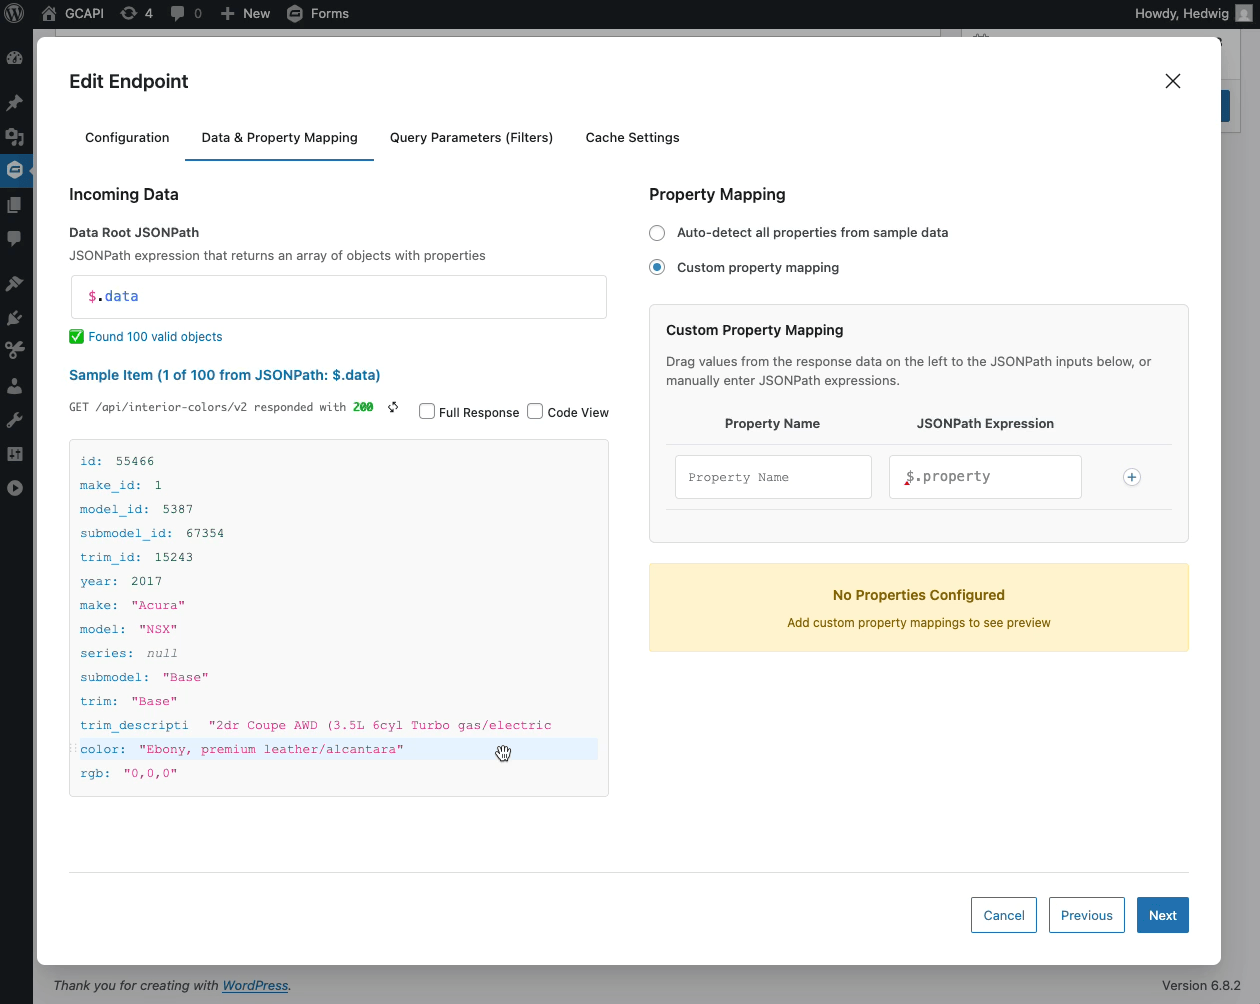
Task: Open the 4 pending updates indicator
Action: [x=136, y=14]
